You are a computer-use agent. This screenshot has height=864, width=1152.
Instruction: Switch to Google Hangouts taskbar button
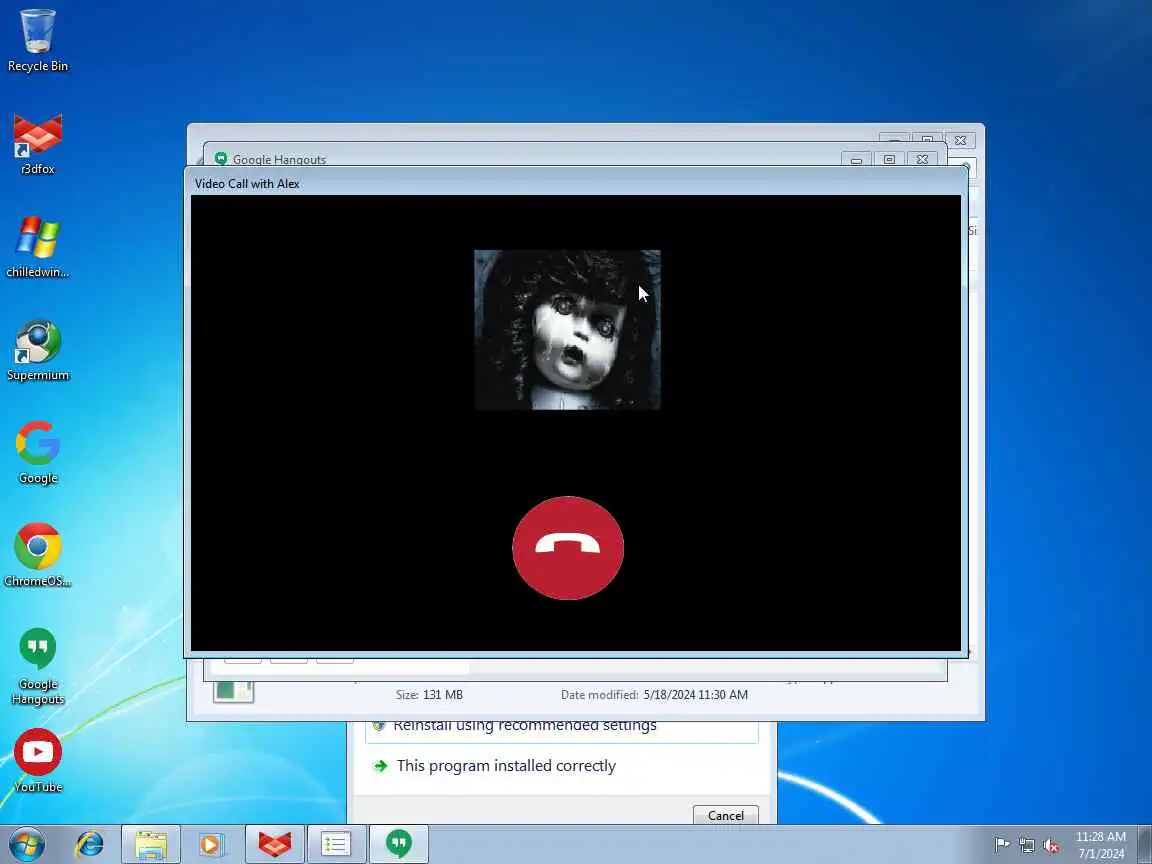398,844
